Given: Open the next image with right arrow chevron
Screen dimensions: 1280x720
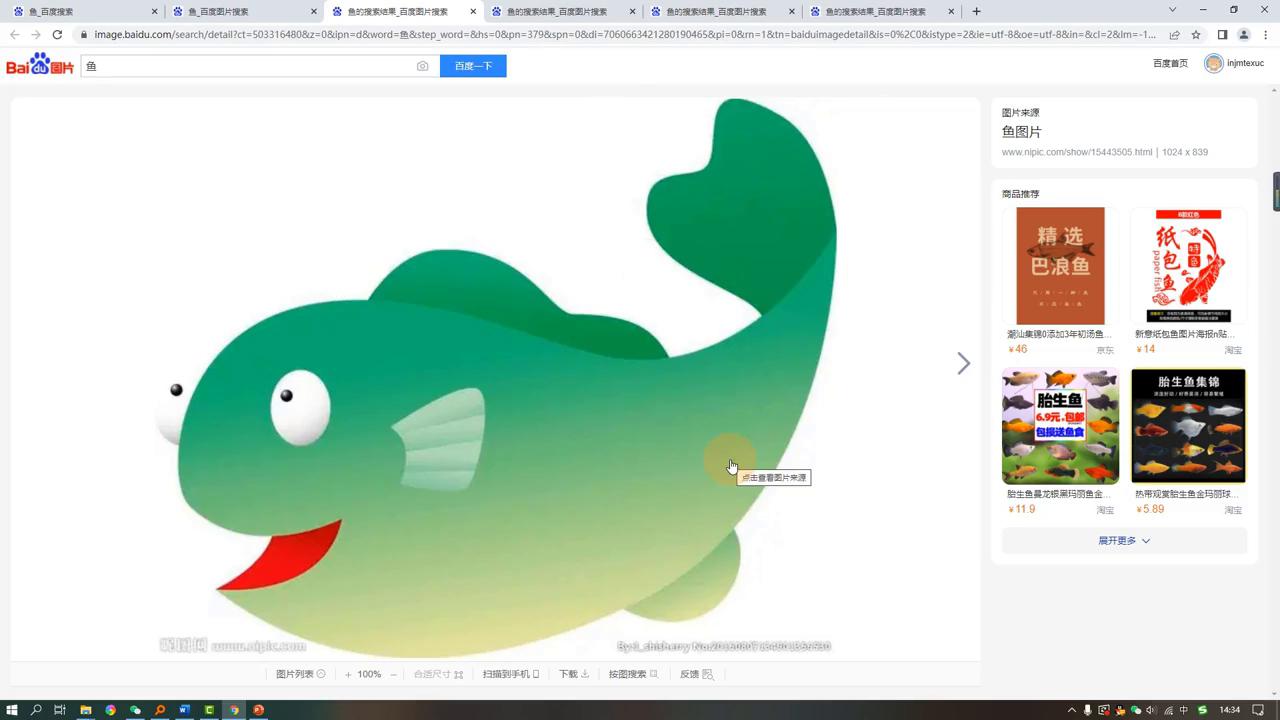Looking at the screenshot, I should pyautogui.click(x=962, y=363).
